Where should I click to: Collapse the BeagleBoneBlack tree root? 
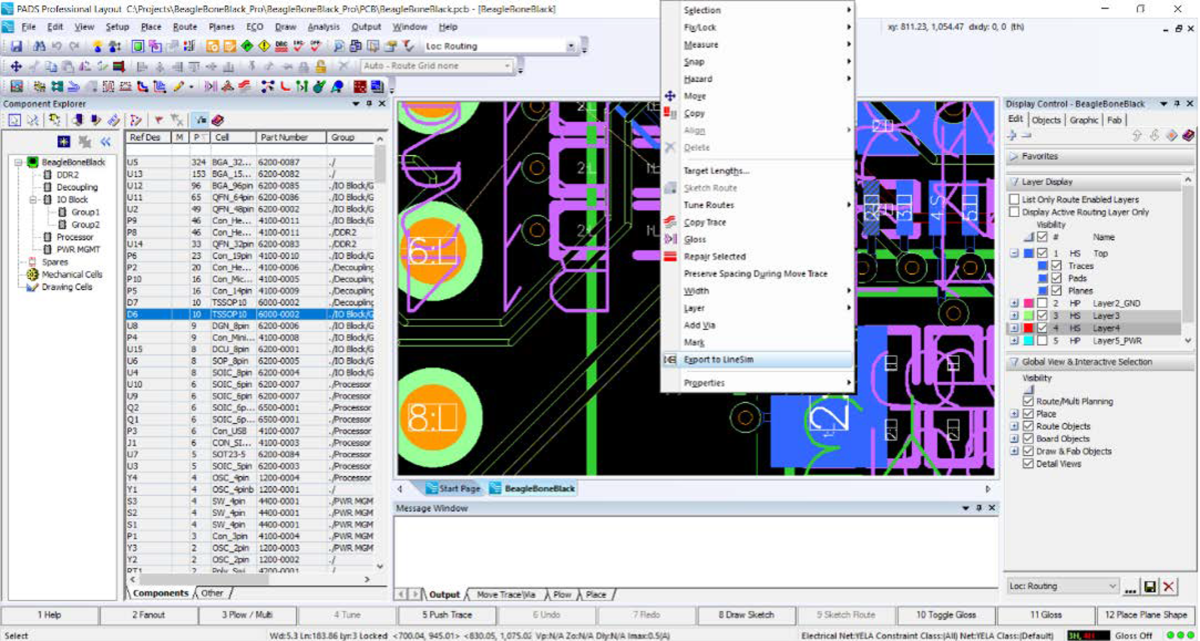(x=18, y=162)
